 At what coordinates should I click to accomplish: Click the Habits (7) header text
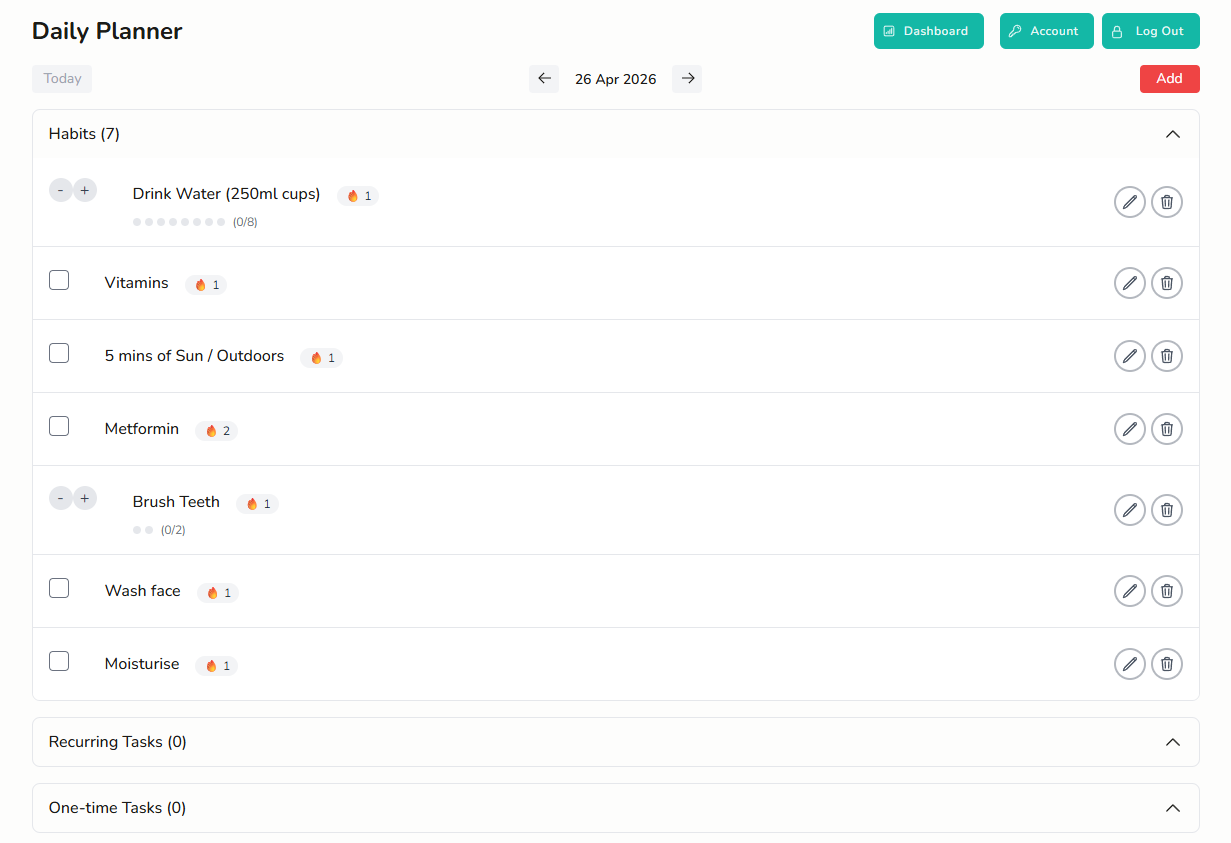pyautogui.click(x=84, y=134)
